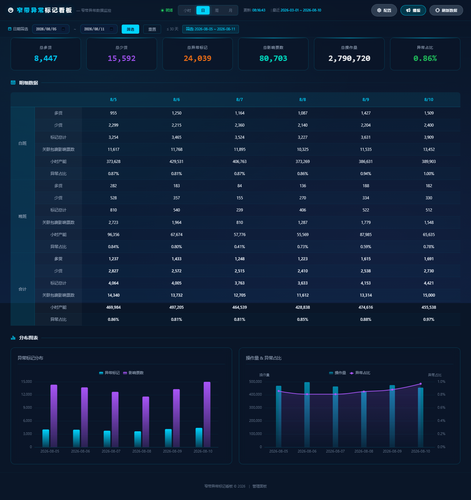Click the table cell showing 11,617

[113, 149]
